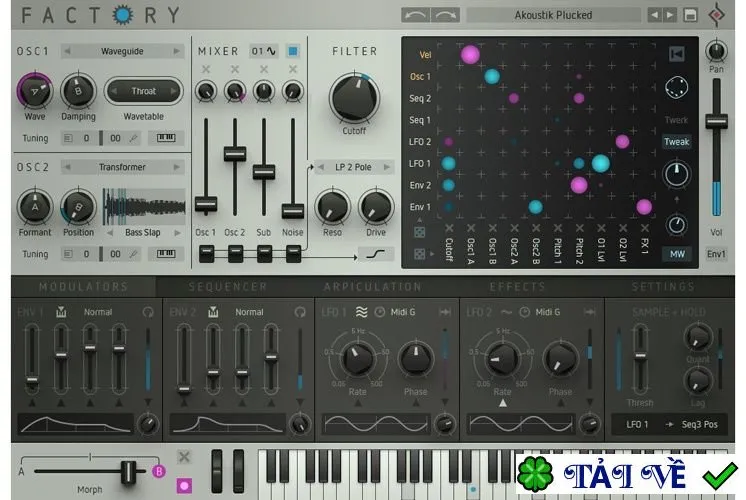The height and width of the screenshot is (500, 746).
Task: Toggle Noise filter routing button
Action: coord(293,254)
